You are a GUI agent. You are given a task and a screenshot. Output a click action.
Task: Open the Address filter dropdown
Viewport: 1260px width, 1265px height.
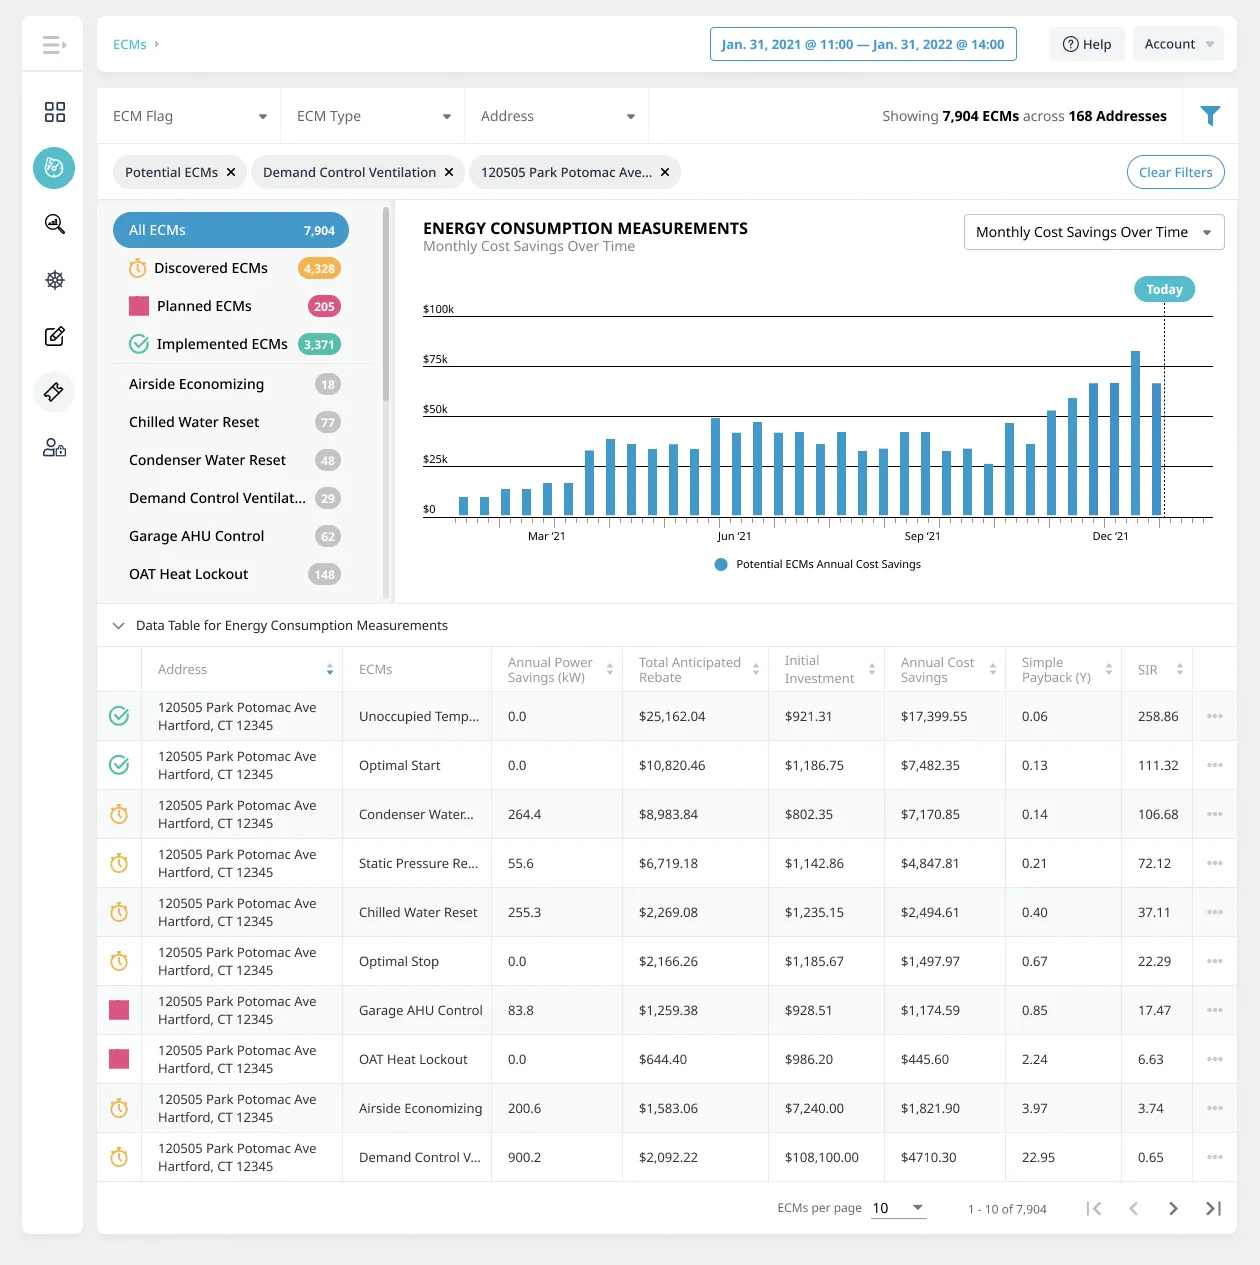[557, 116]
